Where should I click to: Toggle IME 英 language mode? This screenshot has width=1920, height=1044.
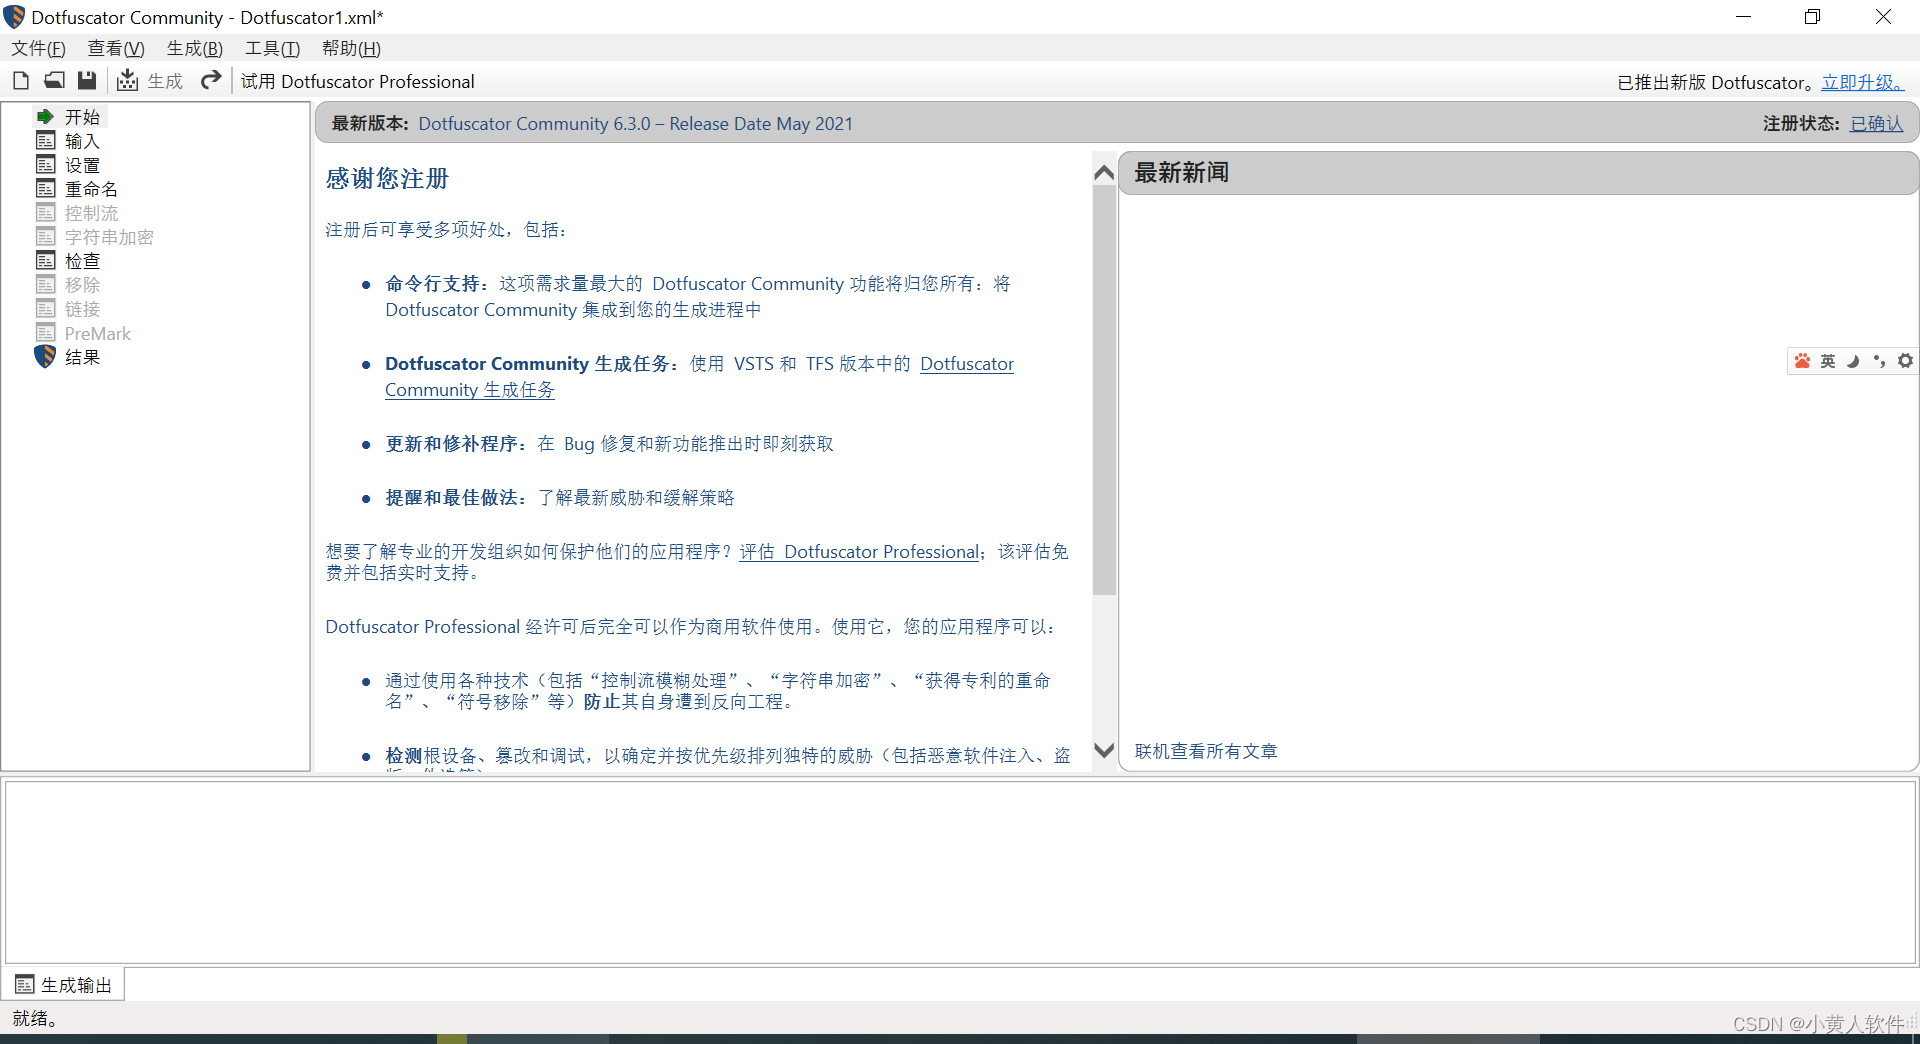click(x=1828, y=361)
